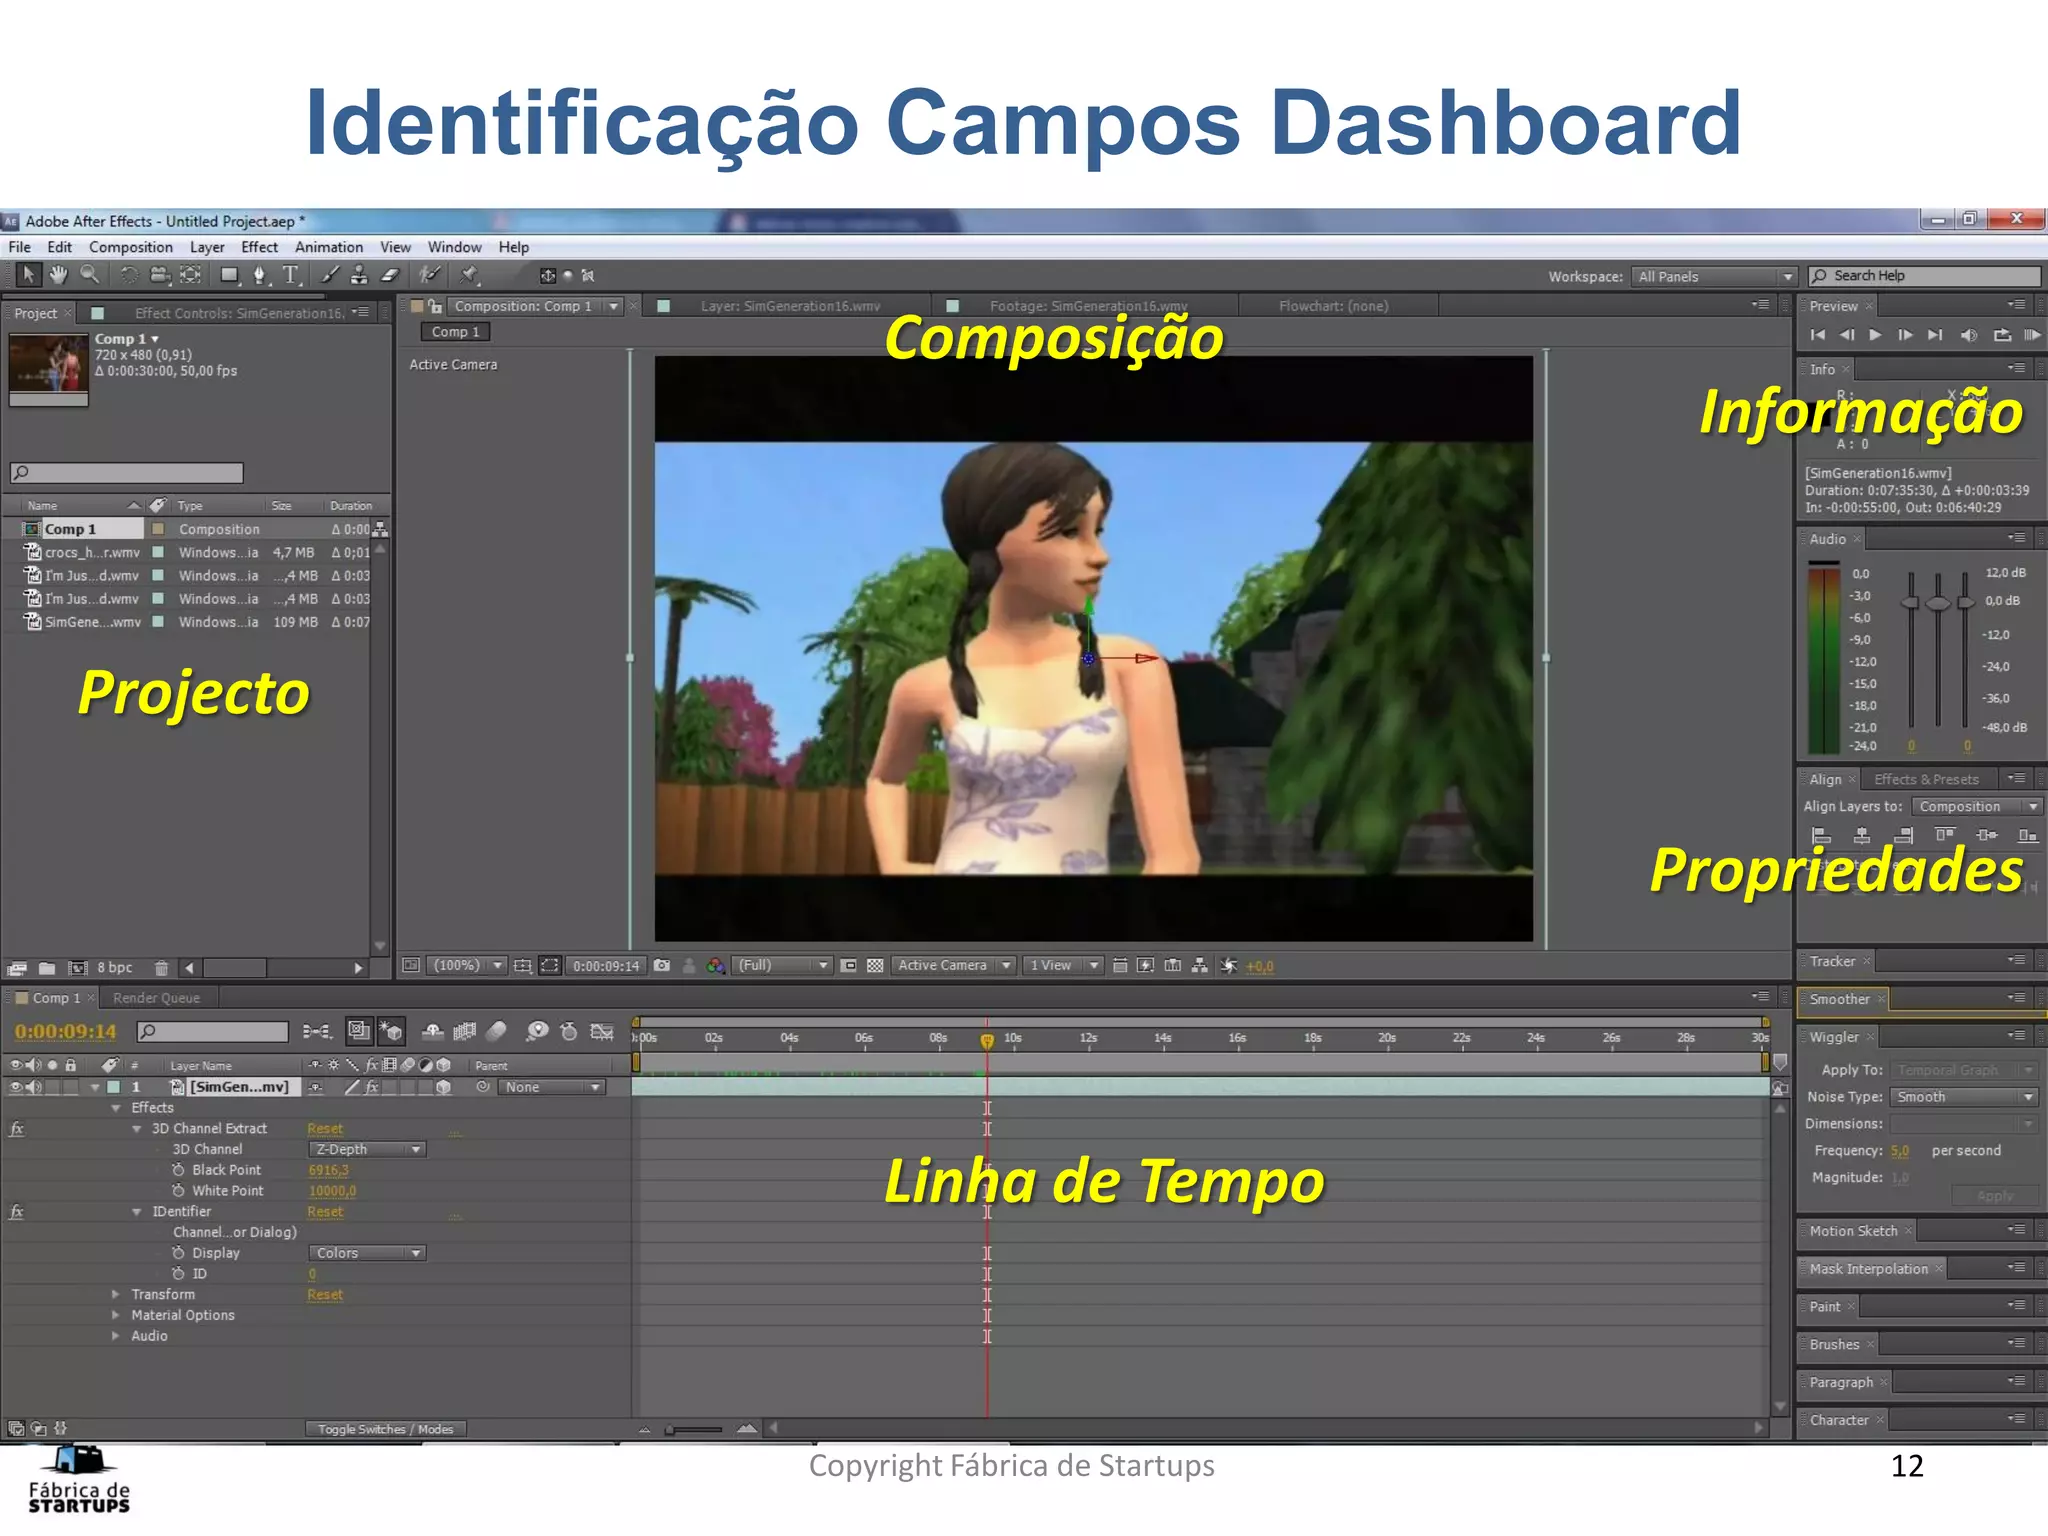Toggle the loop option in Preview
This screenshot has height=1536, width=2048.
coord(2002,335)
